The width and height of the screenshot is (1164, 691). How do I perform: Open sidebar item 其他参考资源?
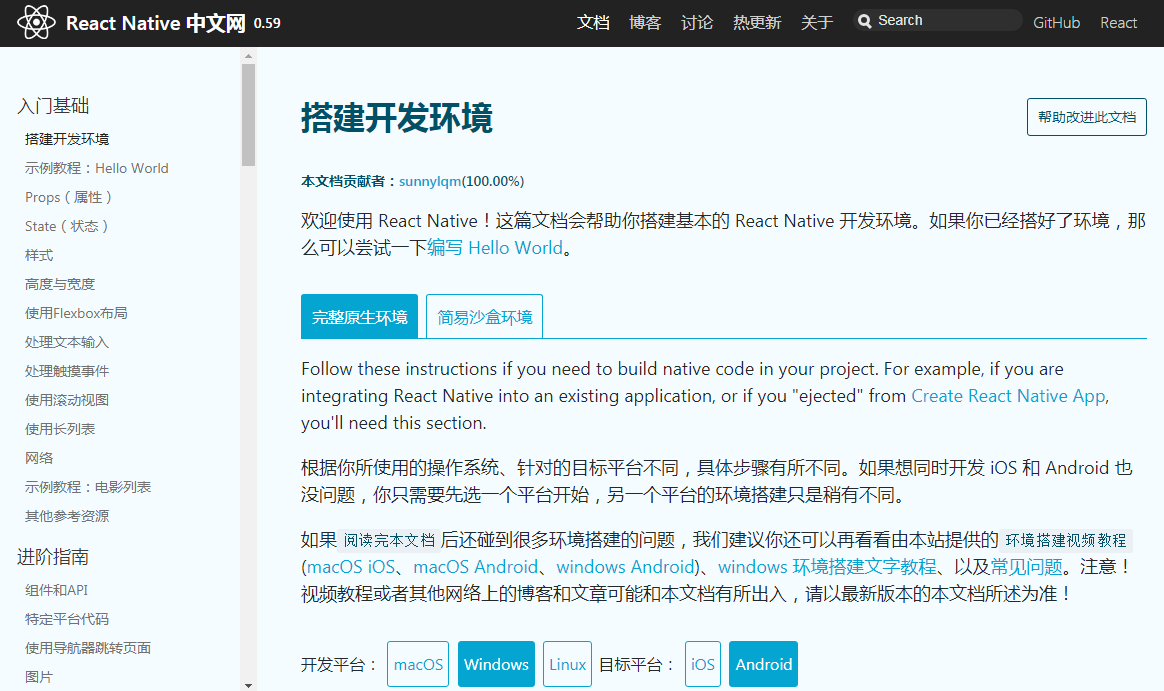coord(67,516)
